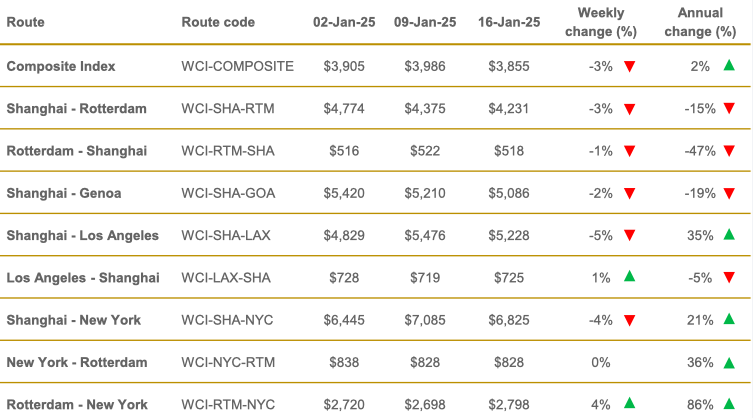Click the green weekly arrow in Los Angeles - Shanghai row
753x418 pixels.
click(x=630, y=276)
